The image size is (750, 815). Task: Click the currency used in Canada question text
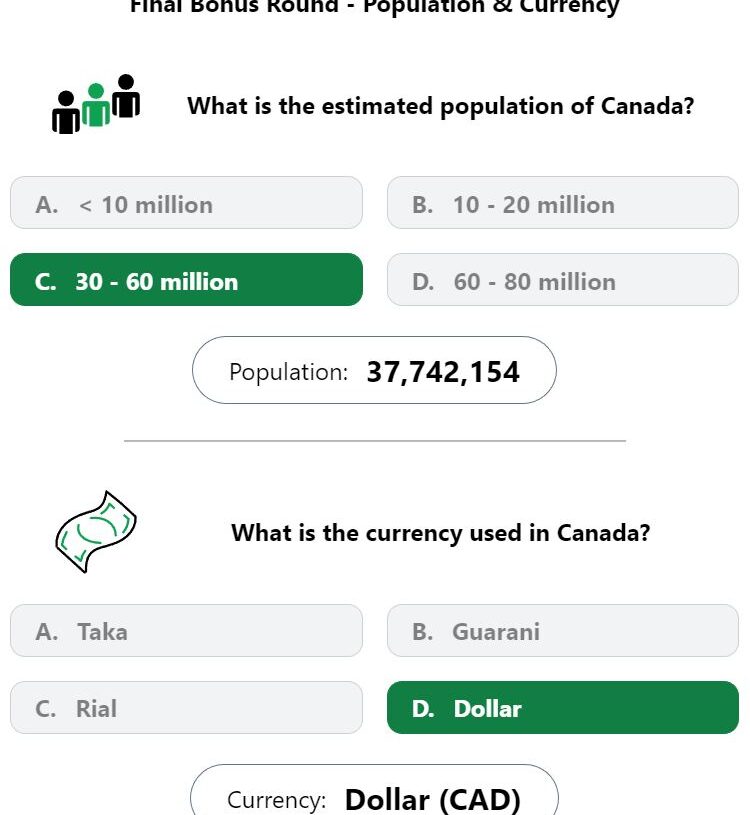[441, 533]
